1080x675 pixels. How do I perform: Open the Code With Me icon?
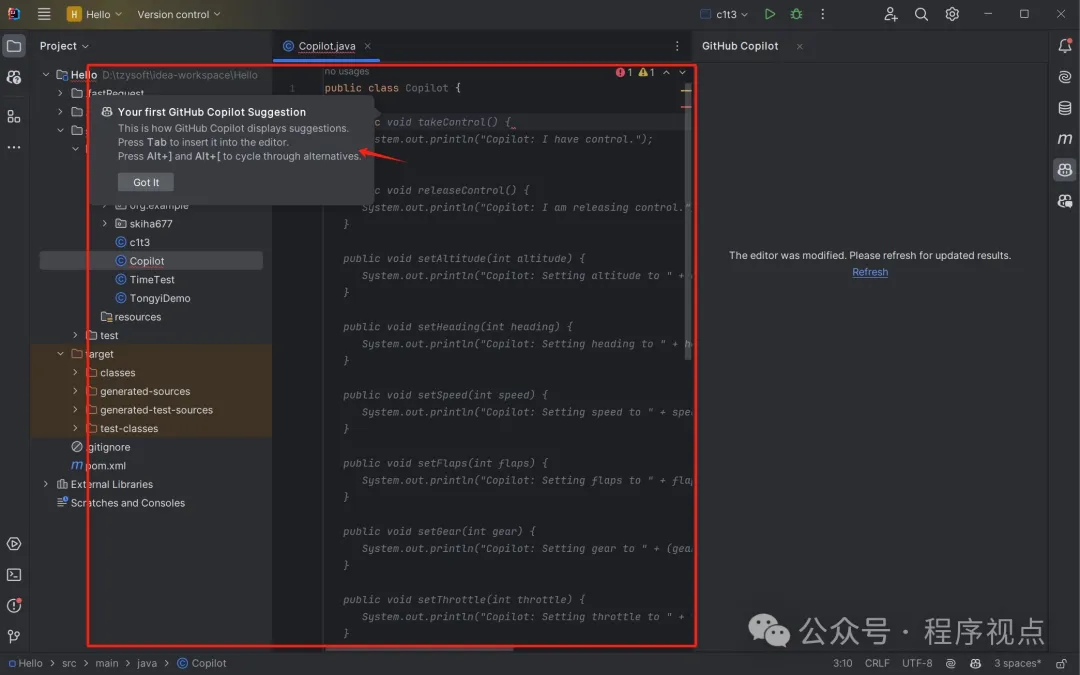pyautogui.click(x=891, y=14)
